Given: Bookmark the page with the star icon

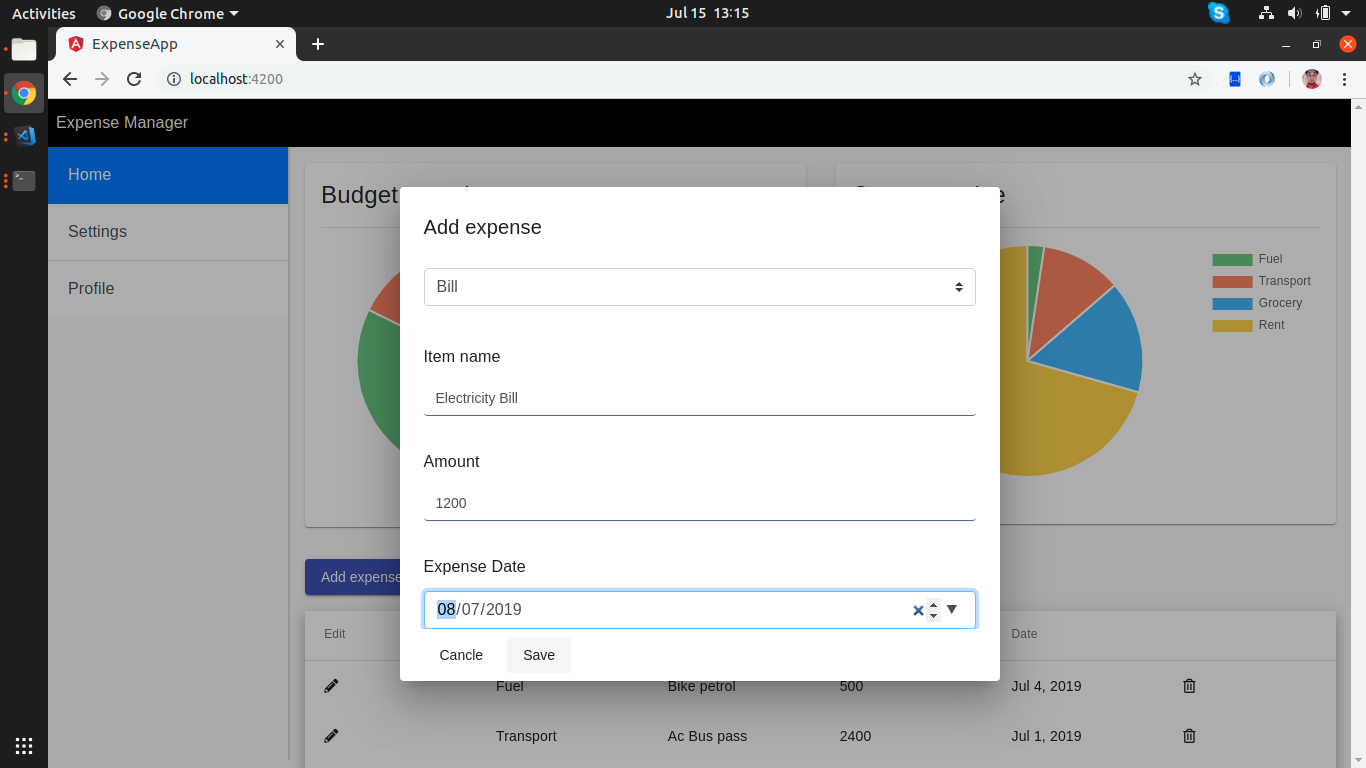Looking at the screenshot, I should pos(1194,78).
